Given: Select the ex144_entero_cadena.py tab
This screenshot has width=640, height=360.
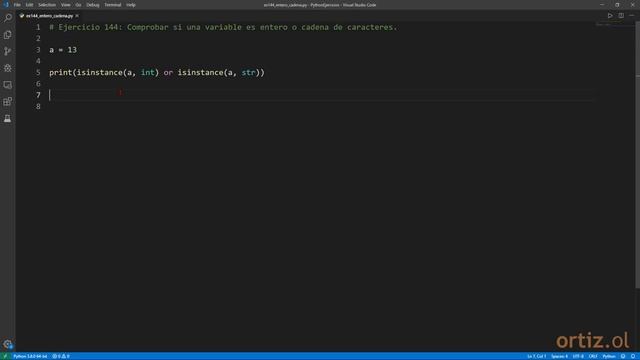Looking at the screenshot, I should pyautogui.click(x=49, y=16).
